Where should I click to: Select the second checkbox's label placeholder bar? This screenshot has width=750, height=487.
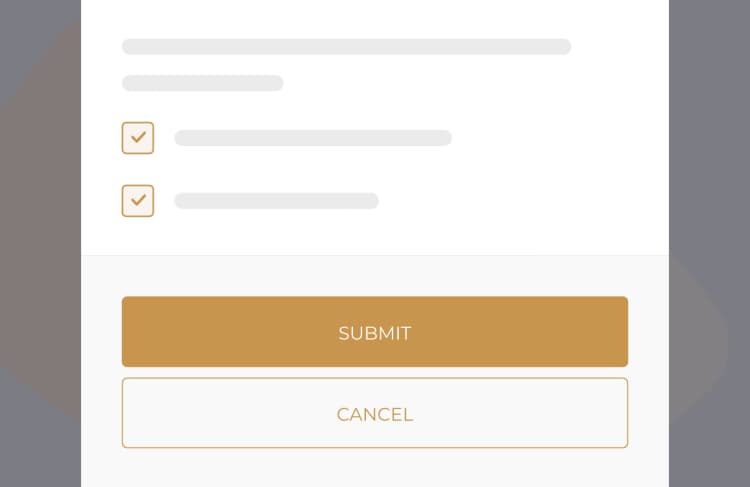(276, 201)
